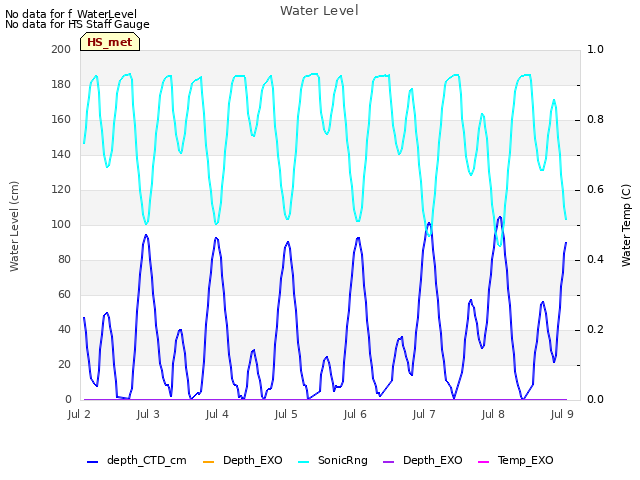
Task: Click the blue depth_CTD_cm legend swatch
Action: tap(93, 462)
